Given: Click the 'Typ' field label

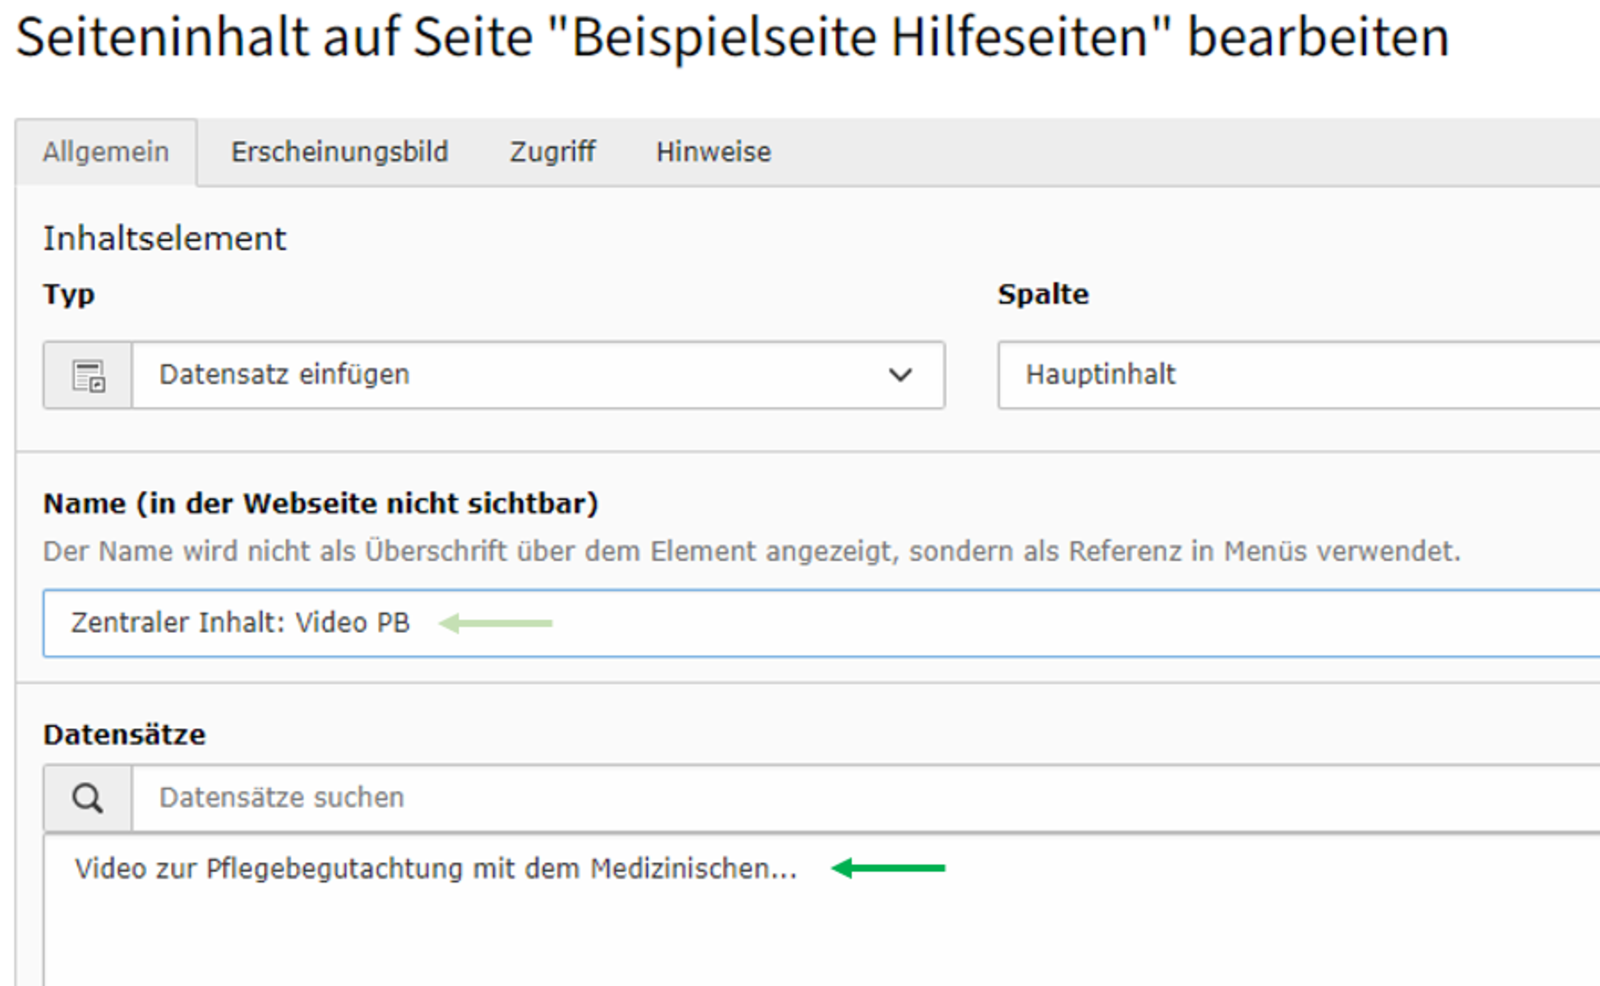Looking at the screenshot, I should tap(69, 295).
